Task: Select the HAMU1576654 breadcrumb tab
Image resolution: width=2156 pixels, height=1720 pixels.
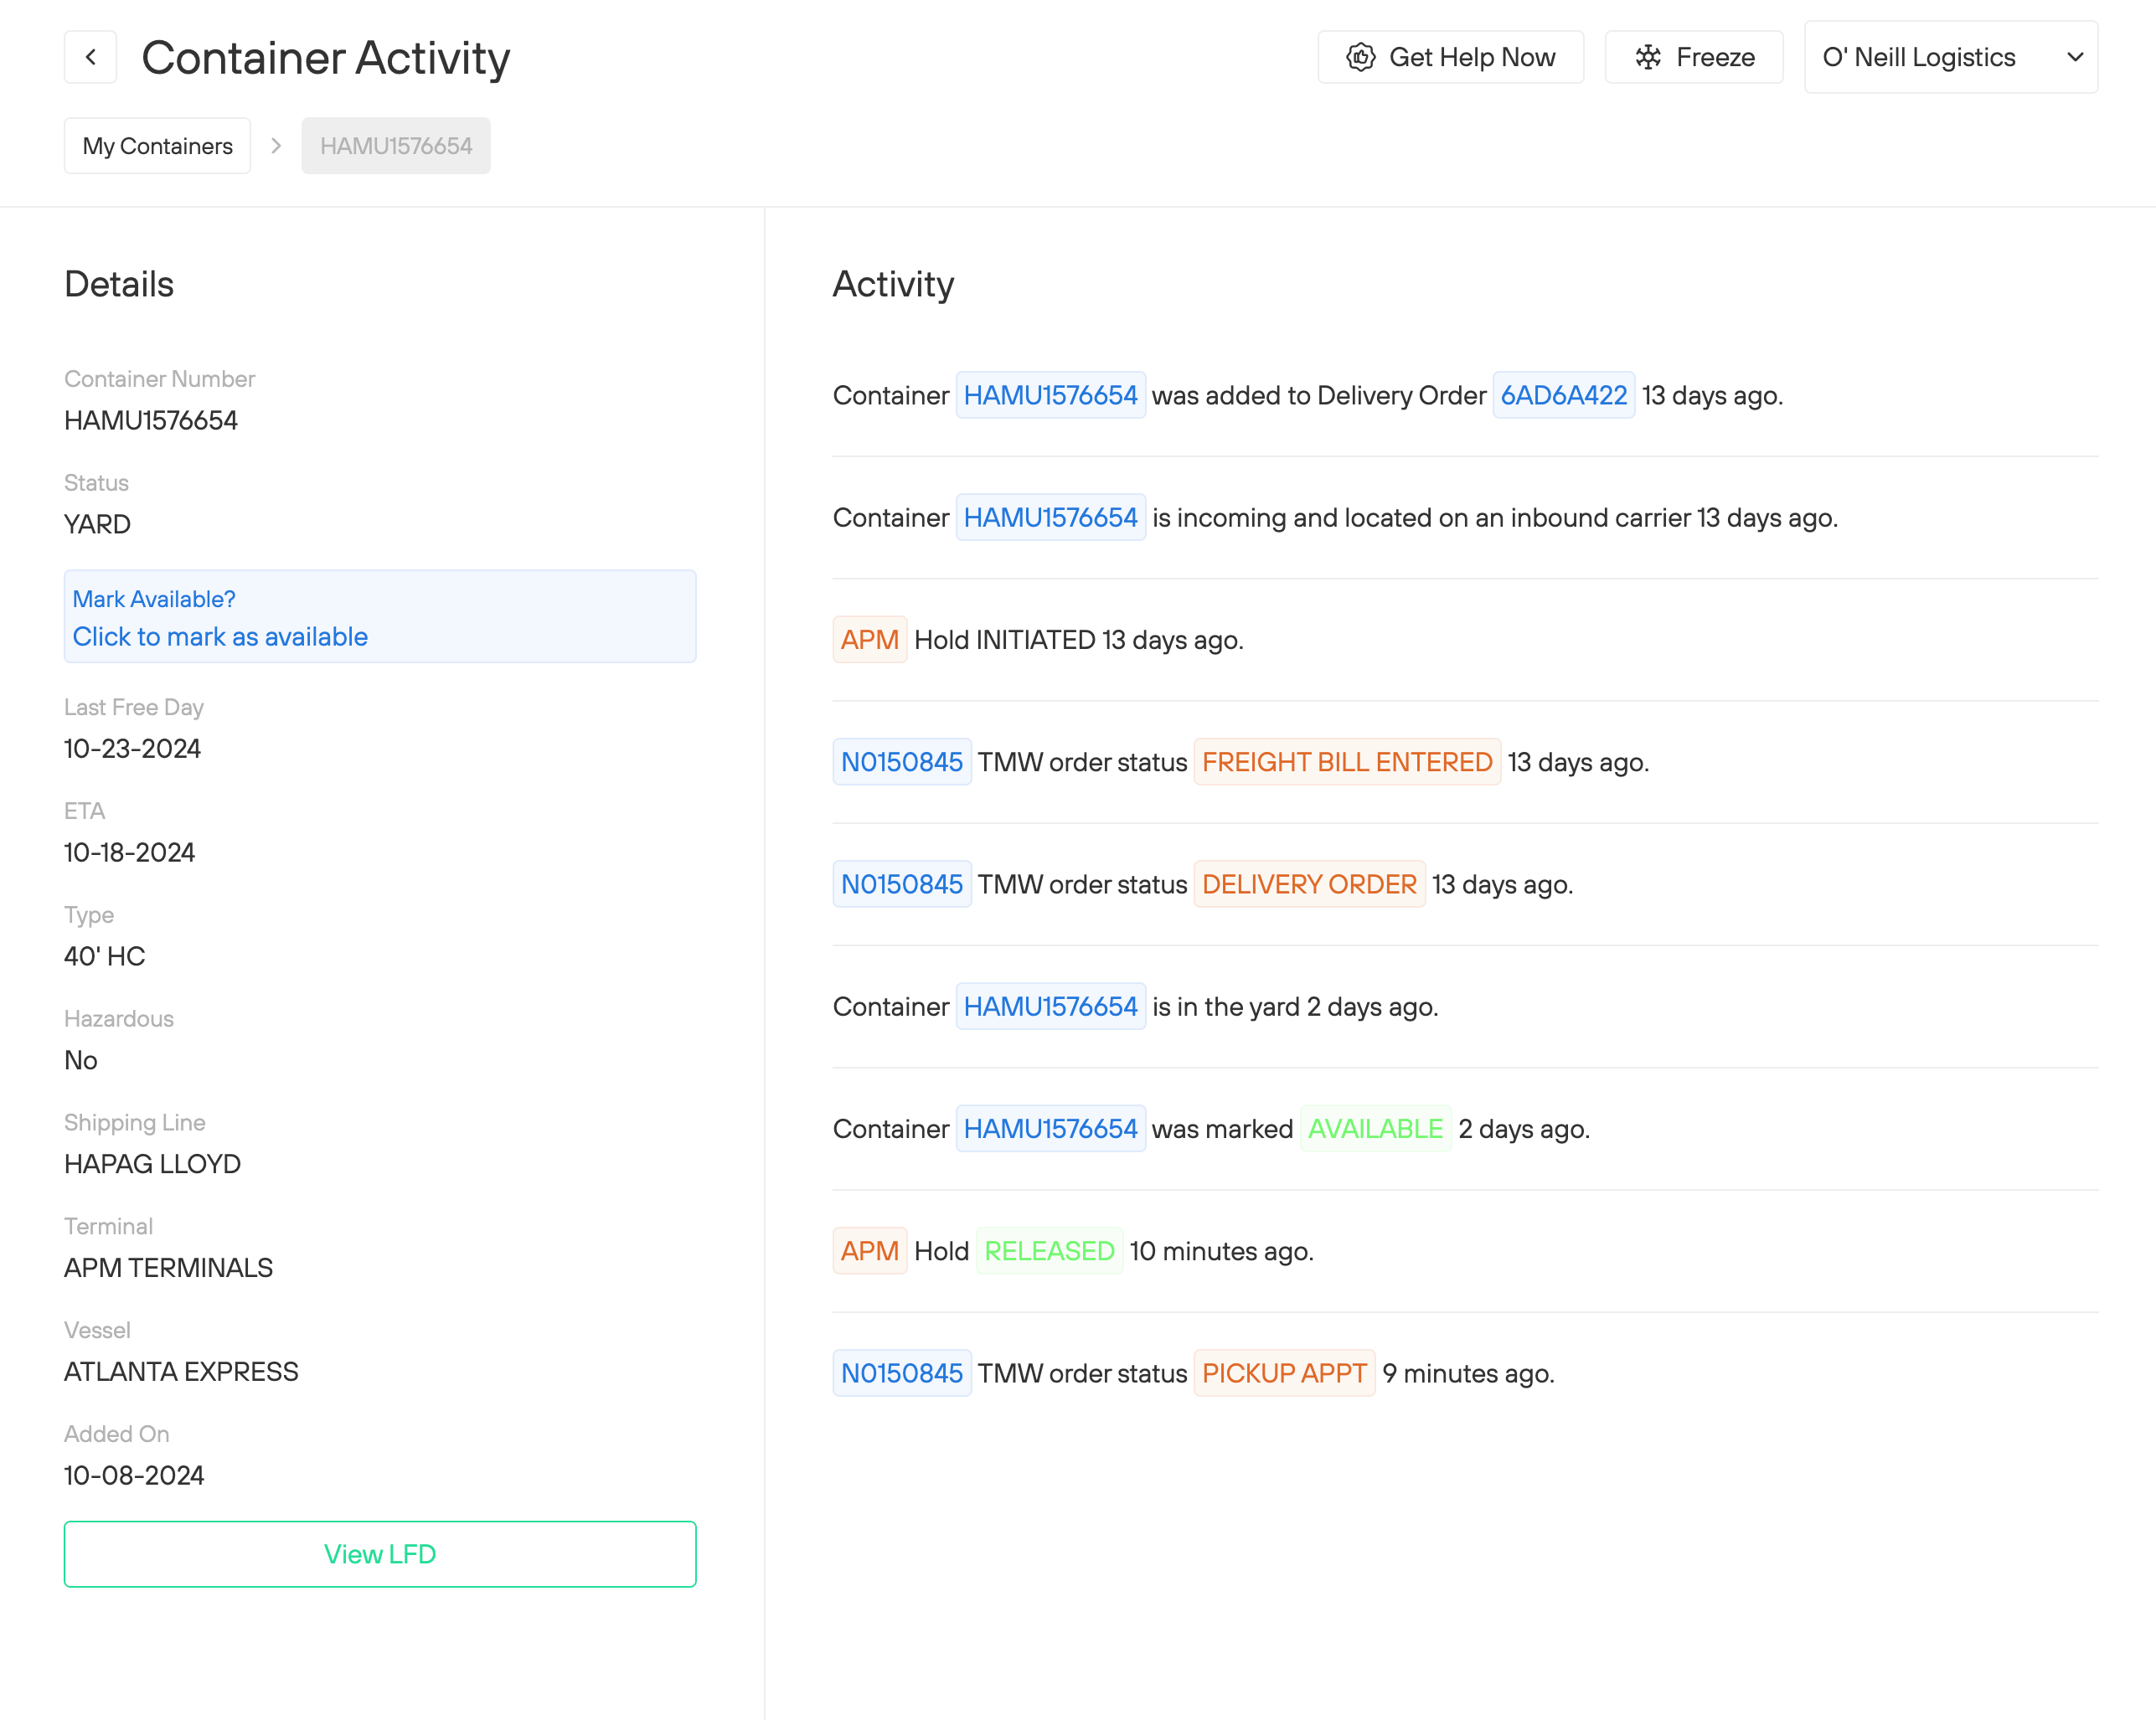Action: click(396, 145)
